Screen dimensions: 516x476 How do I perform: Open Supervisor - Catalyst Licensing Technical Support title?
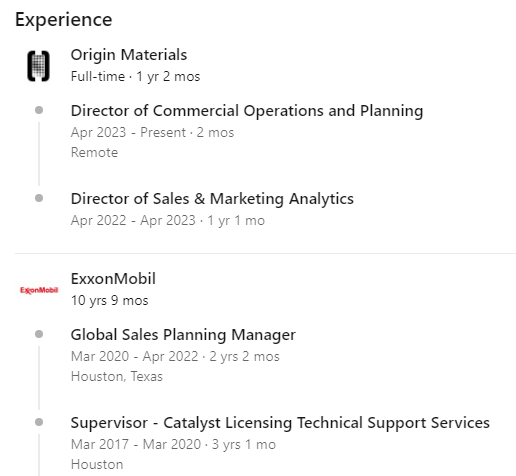(280, 423)
